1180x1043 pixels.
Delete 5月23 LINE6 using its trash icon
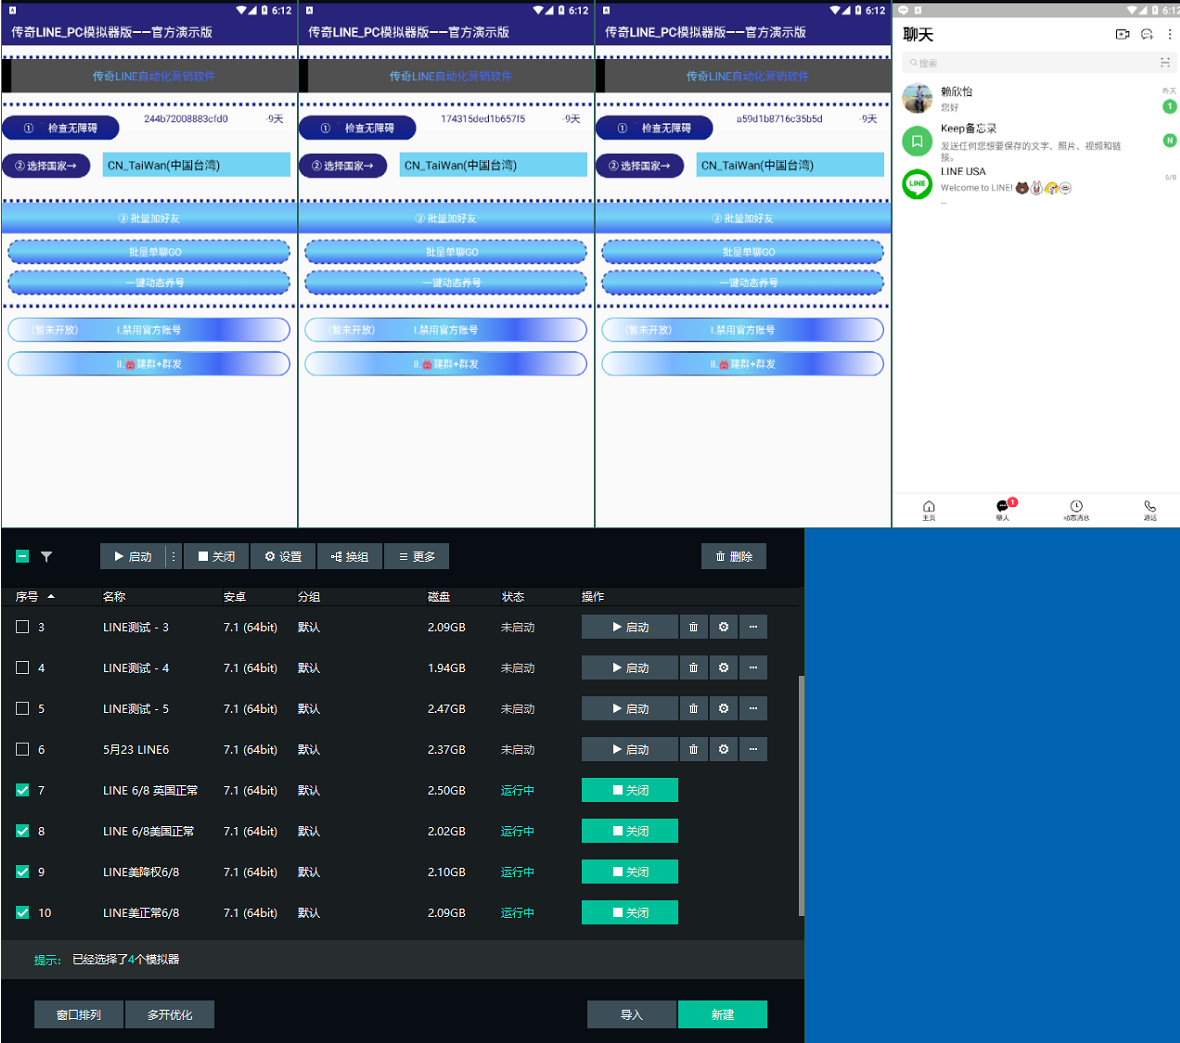[694, 750]
